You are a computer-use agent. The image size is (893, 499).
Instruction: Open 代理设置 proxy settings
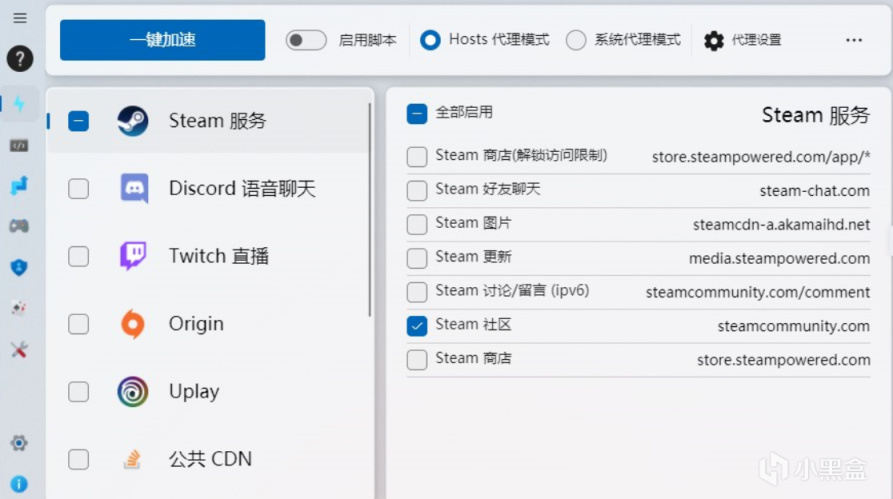point(743,40)
